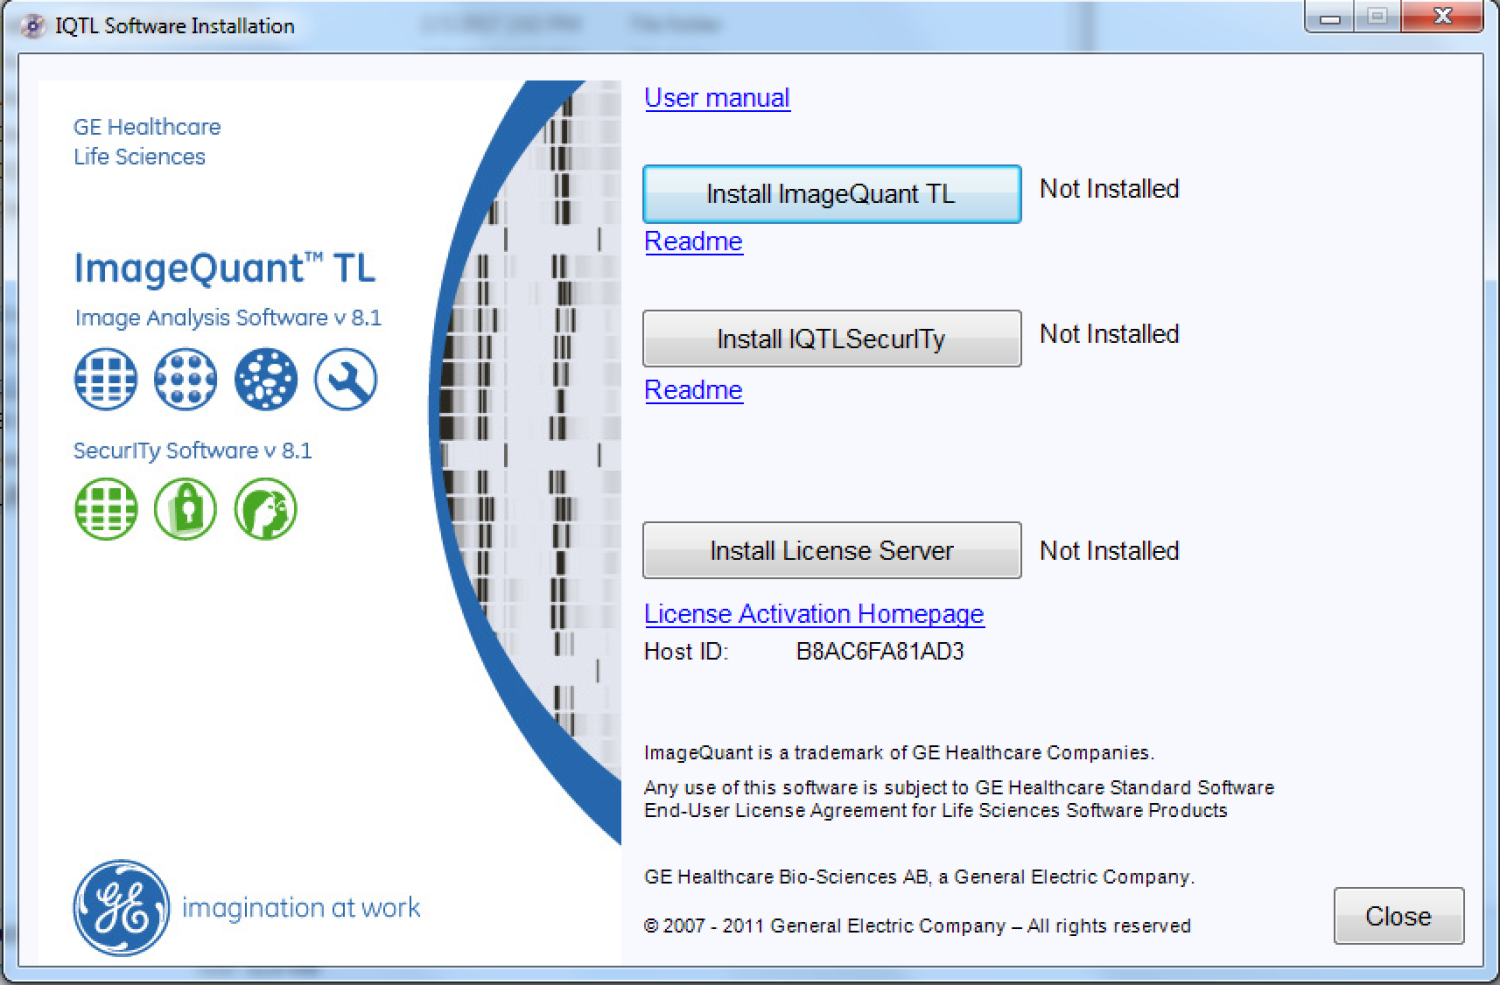Click the green padlock SecurITy icon

(x=186, y=509)
